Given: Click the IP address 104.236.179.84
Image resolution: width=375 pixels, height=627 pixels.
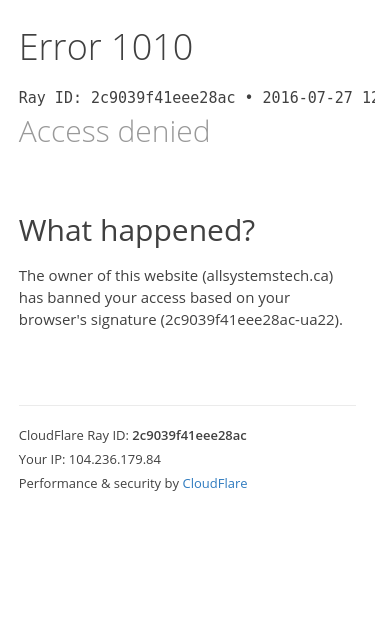Looking at the screenshot, I should coord(115,459).
